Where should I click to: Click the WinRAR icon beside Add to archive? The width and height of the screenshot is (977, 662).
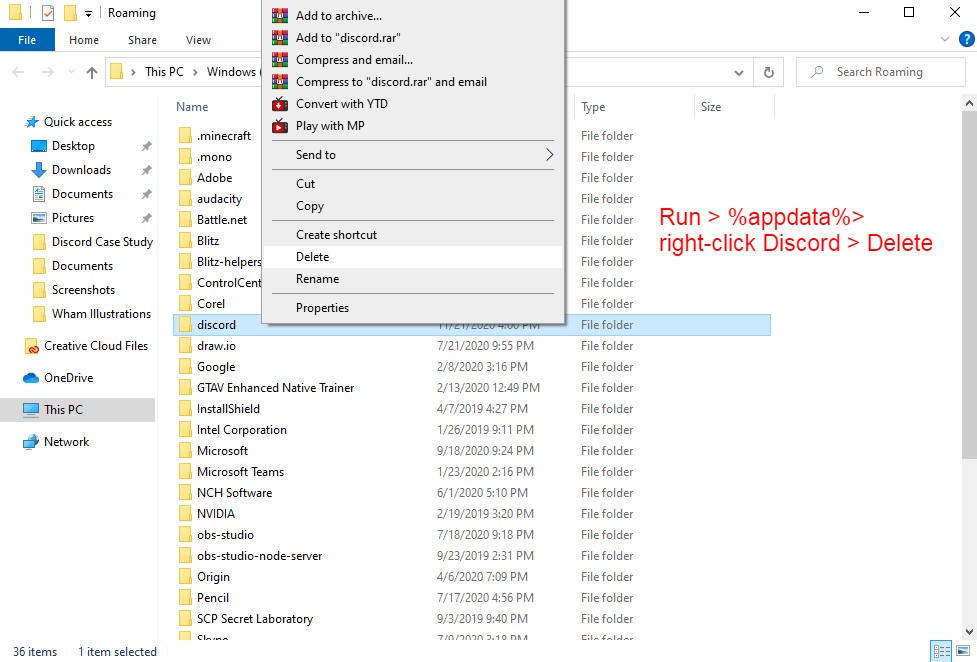pos(280,16)
